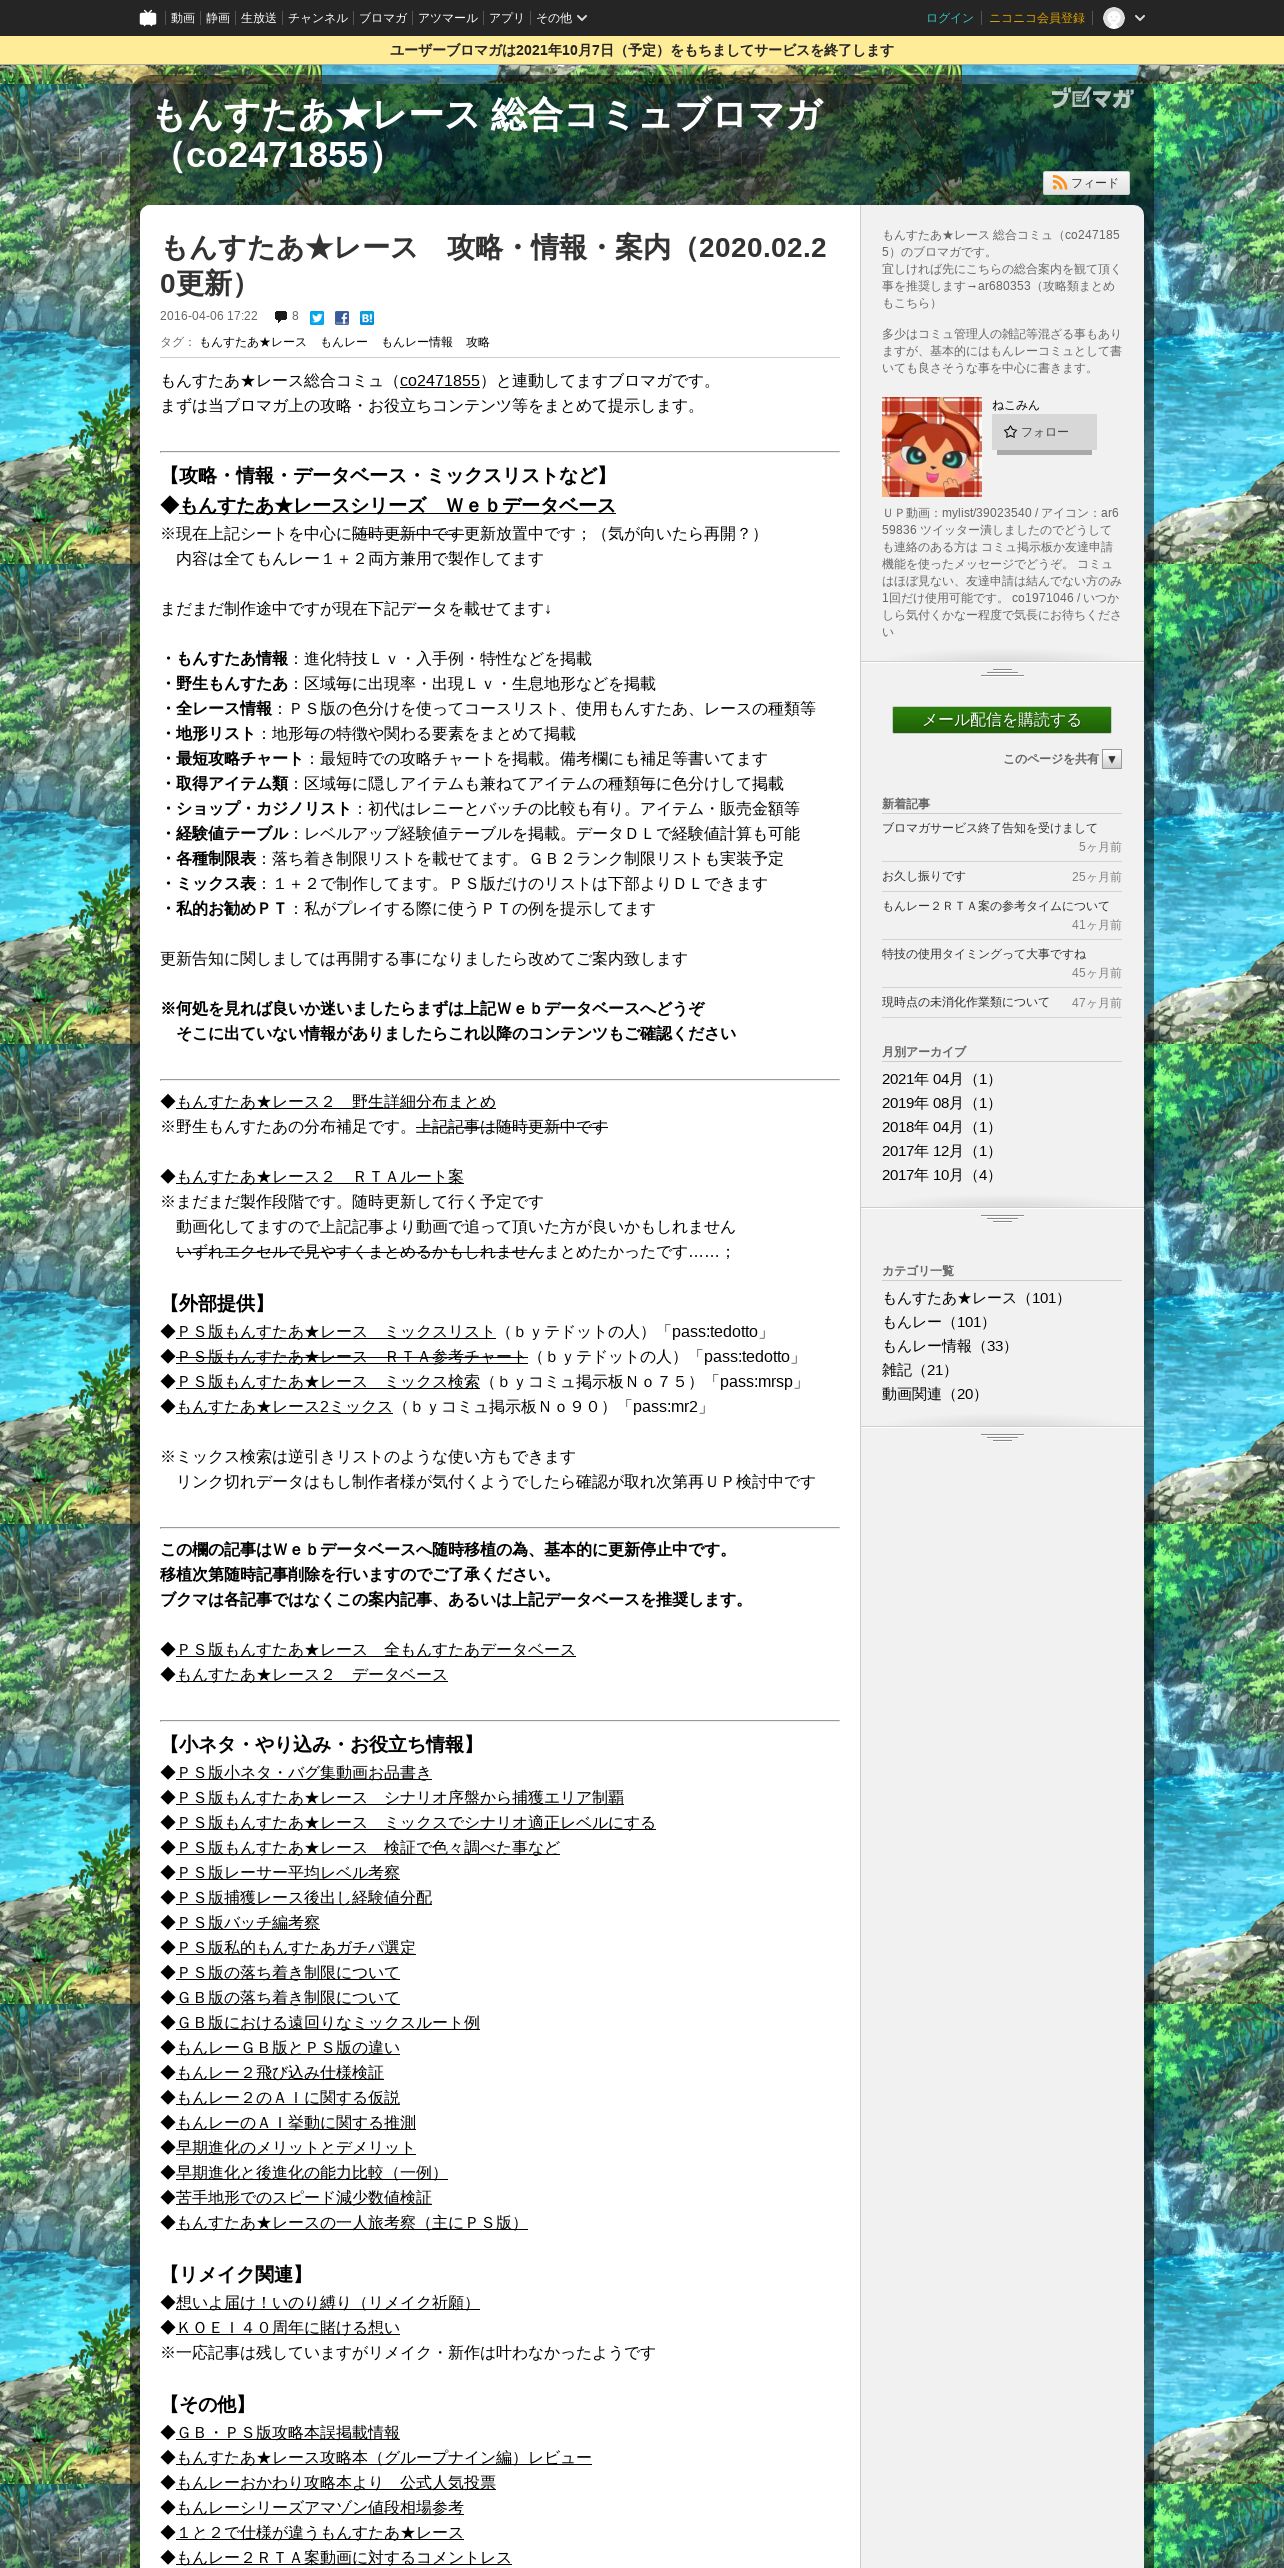The image size is (1284, 2568).
Task: Open the co2471855 community link in the article
Action: pos(440,381)
